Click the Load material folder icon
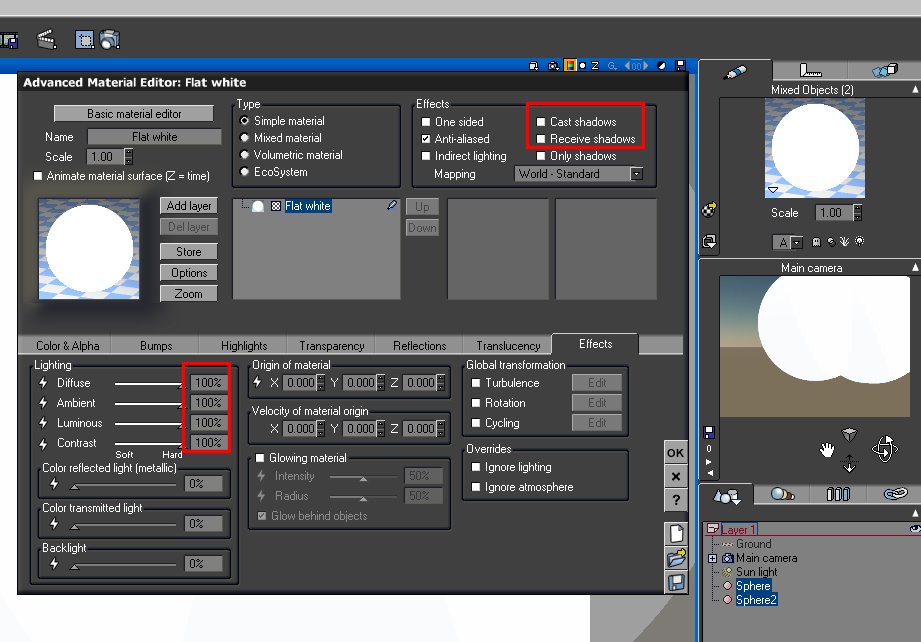The width and height of the screenshot is (921, 642). click(x=677, y=558)
